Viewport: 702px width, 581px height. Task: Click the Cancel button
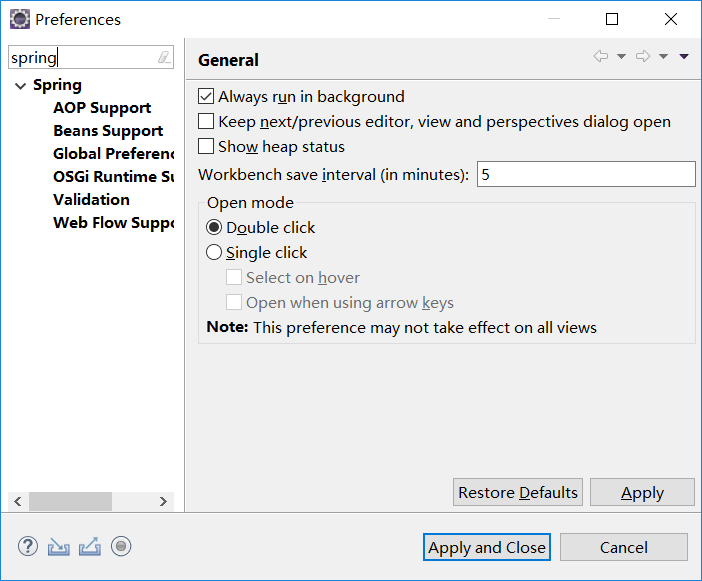coord(624,547)
